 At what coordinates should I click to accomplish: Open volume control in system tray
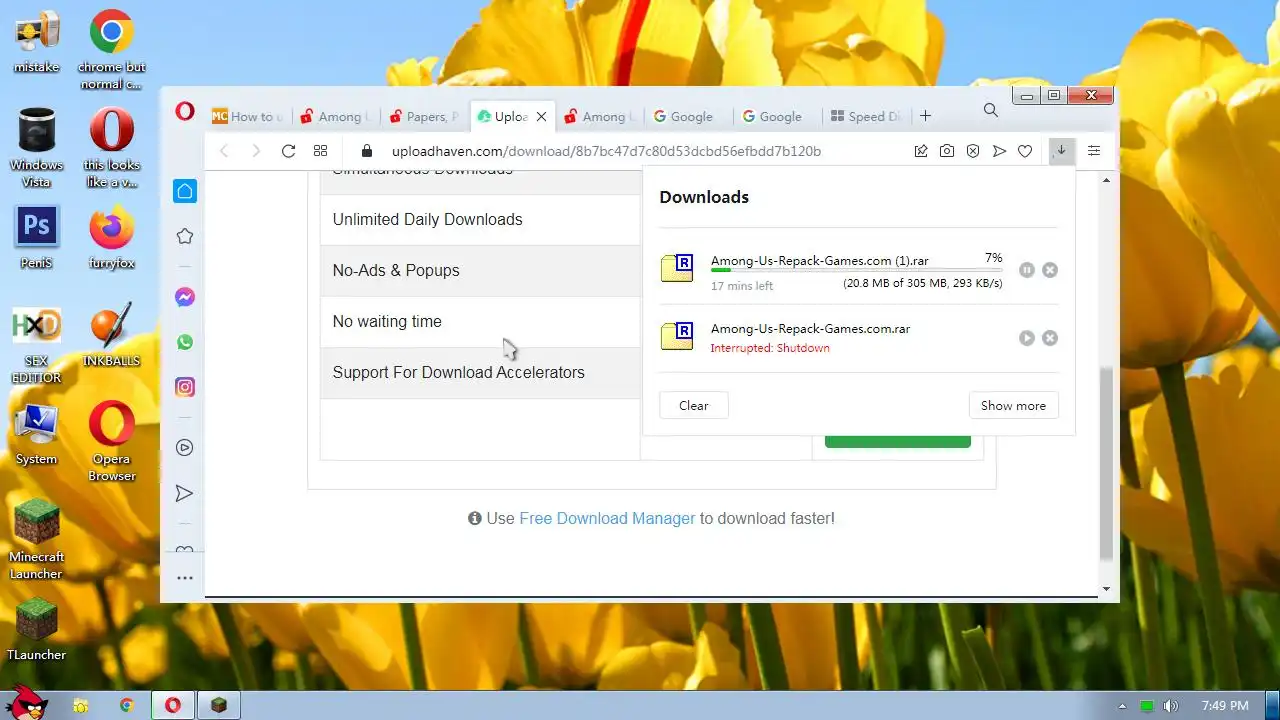tap(1170, 706)
